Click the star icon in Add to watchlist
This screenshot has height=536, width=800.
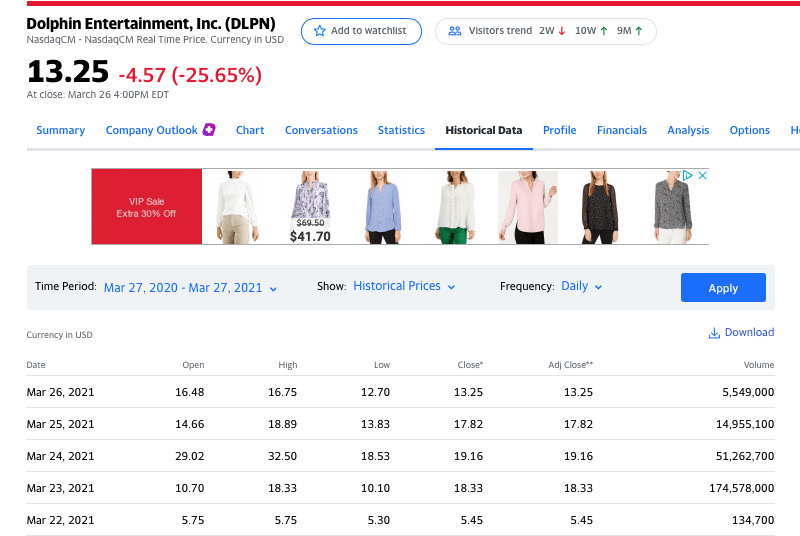[x=320, y=31]
